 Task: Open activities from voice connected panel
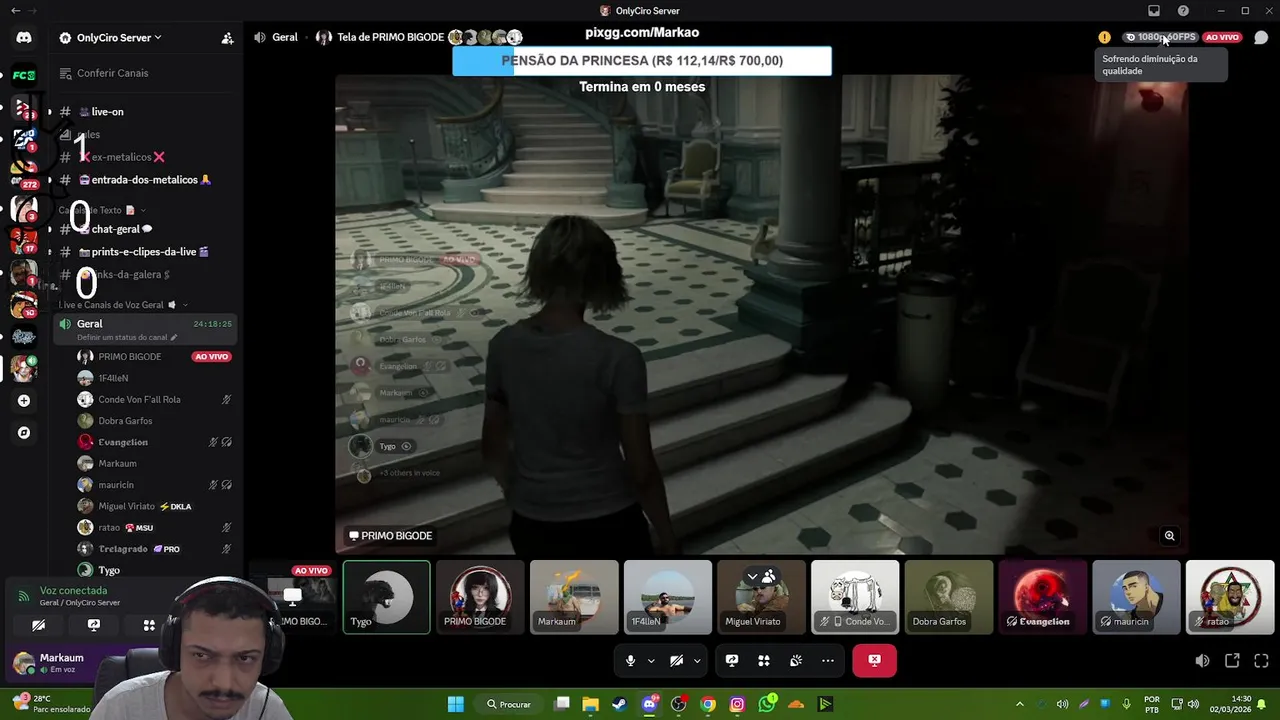point(149,625)
